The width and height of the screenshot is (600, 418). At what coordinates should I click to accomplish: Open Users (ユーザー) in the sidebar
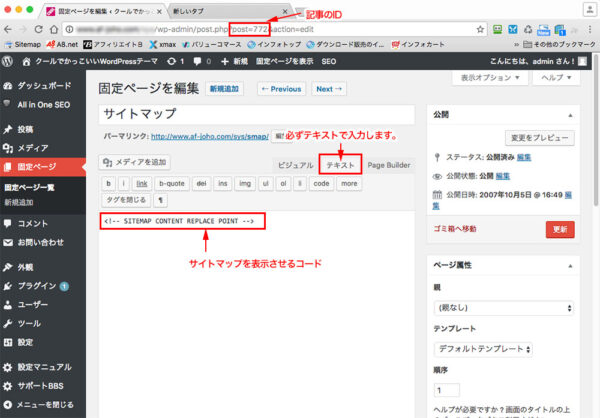coord(33,302)
